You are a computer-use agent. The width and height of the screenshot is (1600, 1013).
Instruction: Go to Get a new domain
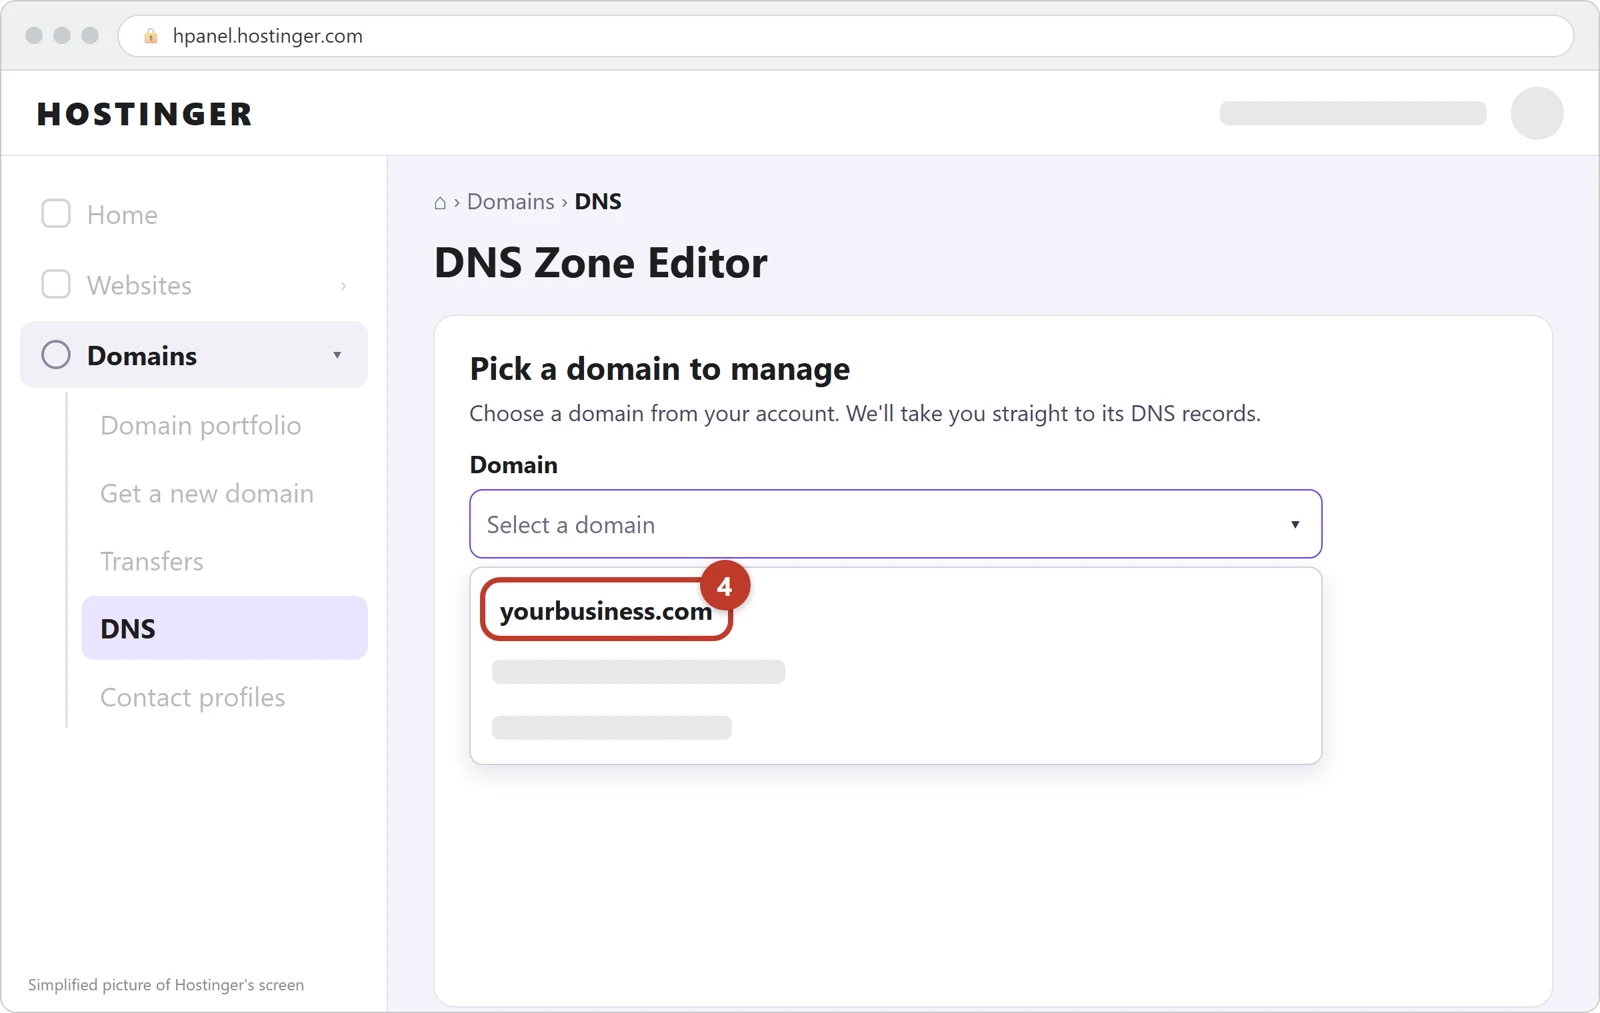(207, 493)
